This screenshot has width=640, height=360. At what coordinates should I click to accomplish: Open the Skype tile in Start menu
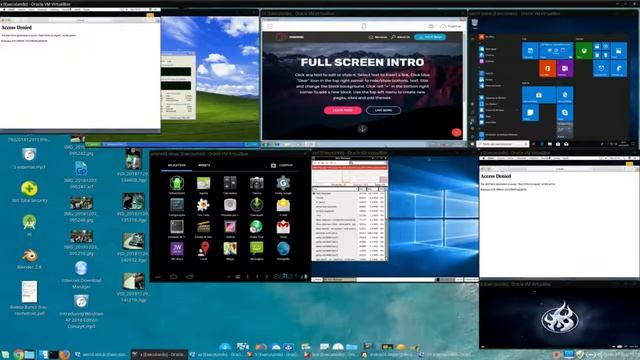tap(565, 112)
